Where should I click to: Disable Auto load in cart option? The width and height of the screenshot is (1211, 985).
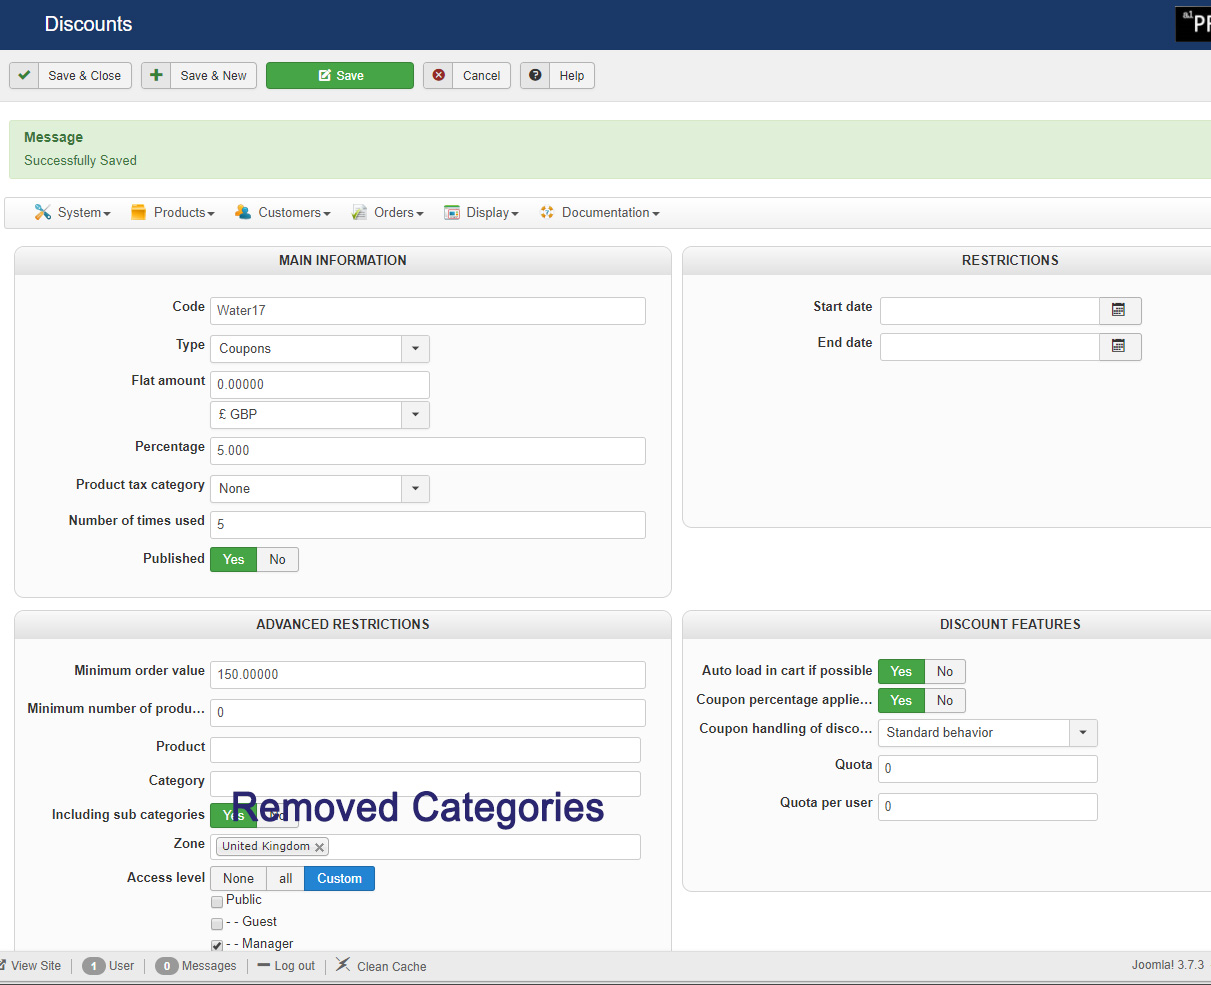coord(944,672)
